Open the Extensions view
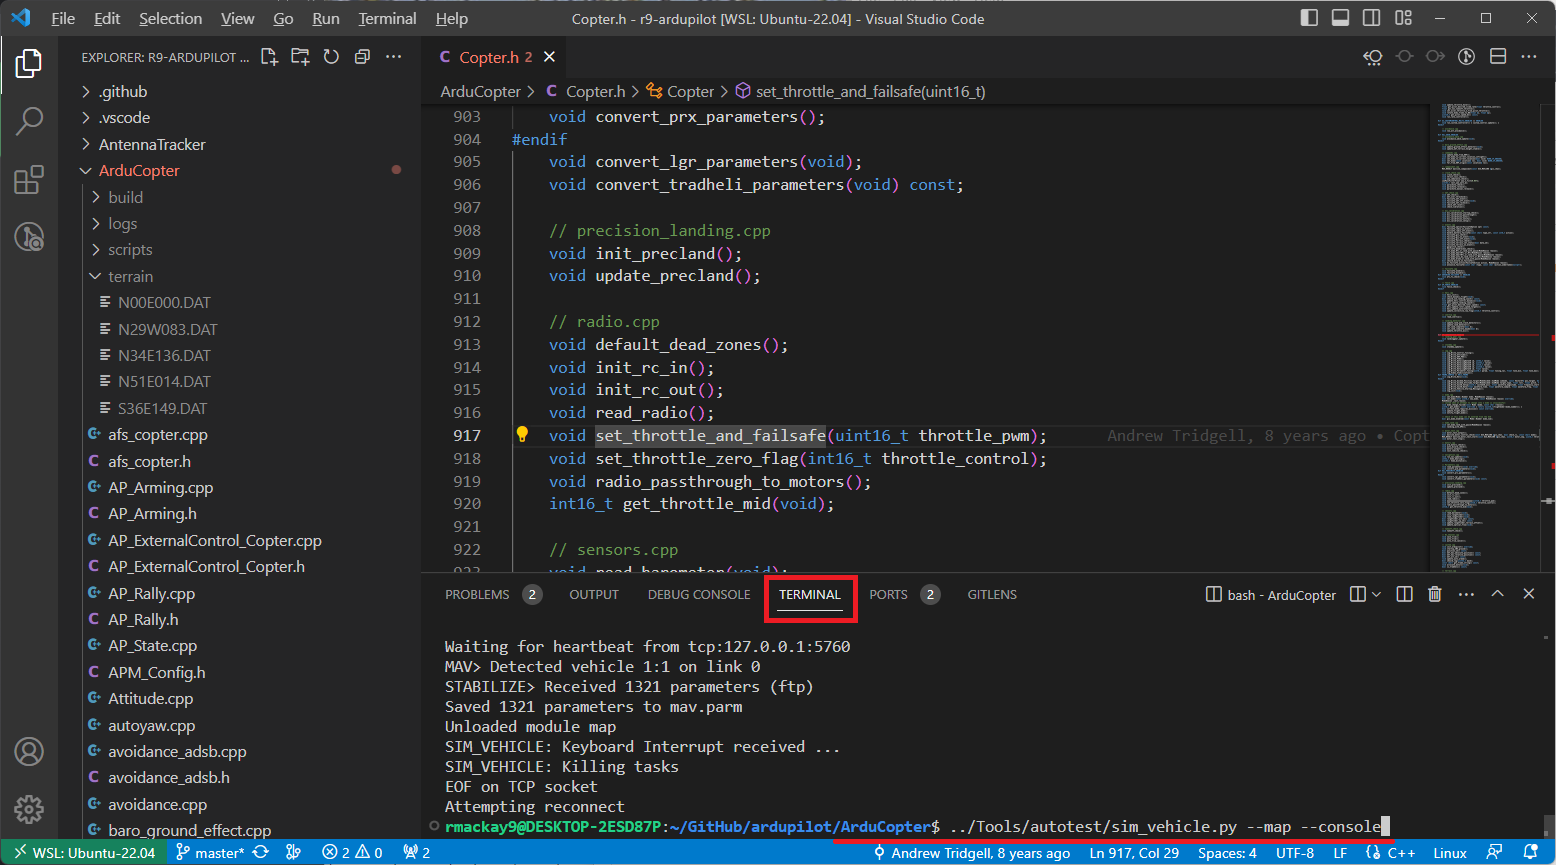Viewport: 1556px width, 865px height. pos(29,180)
